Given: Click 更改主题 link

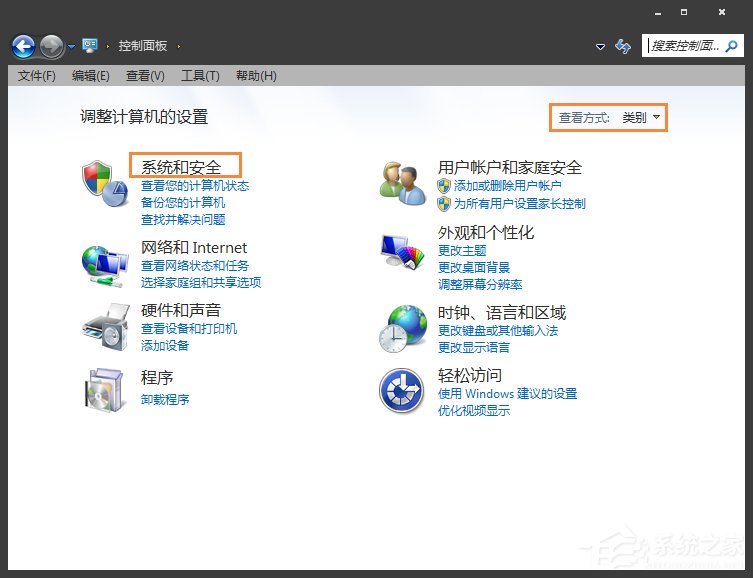Looking at the screenshot, I should tap(462, 251).
